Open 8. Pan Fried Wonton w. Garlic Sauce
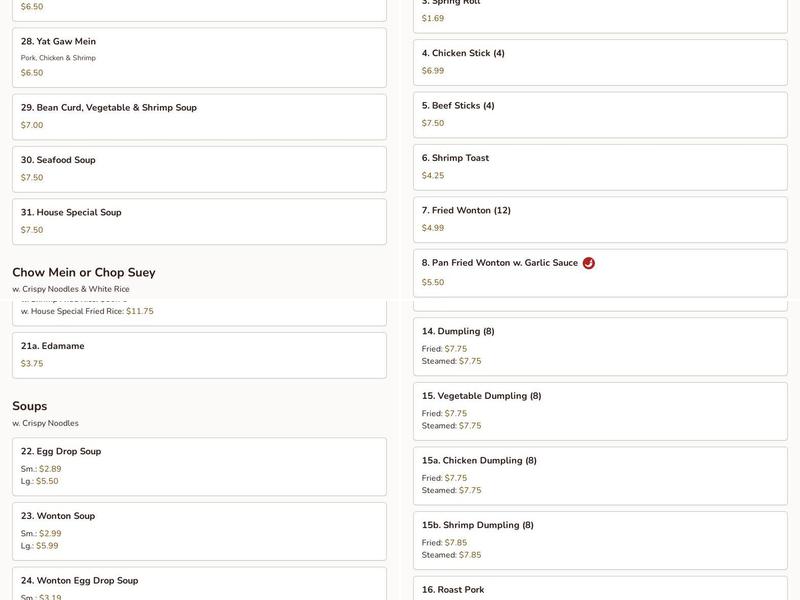The image size is (800, 600). [600, 273]
